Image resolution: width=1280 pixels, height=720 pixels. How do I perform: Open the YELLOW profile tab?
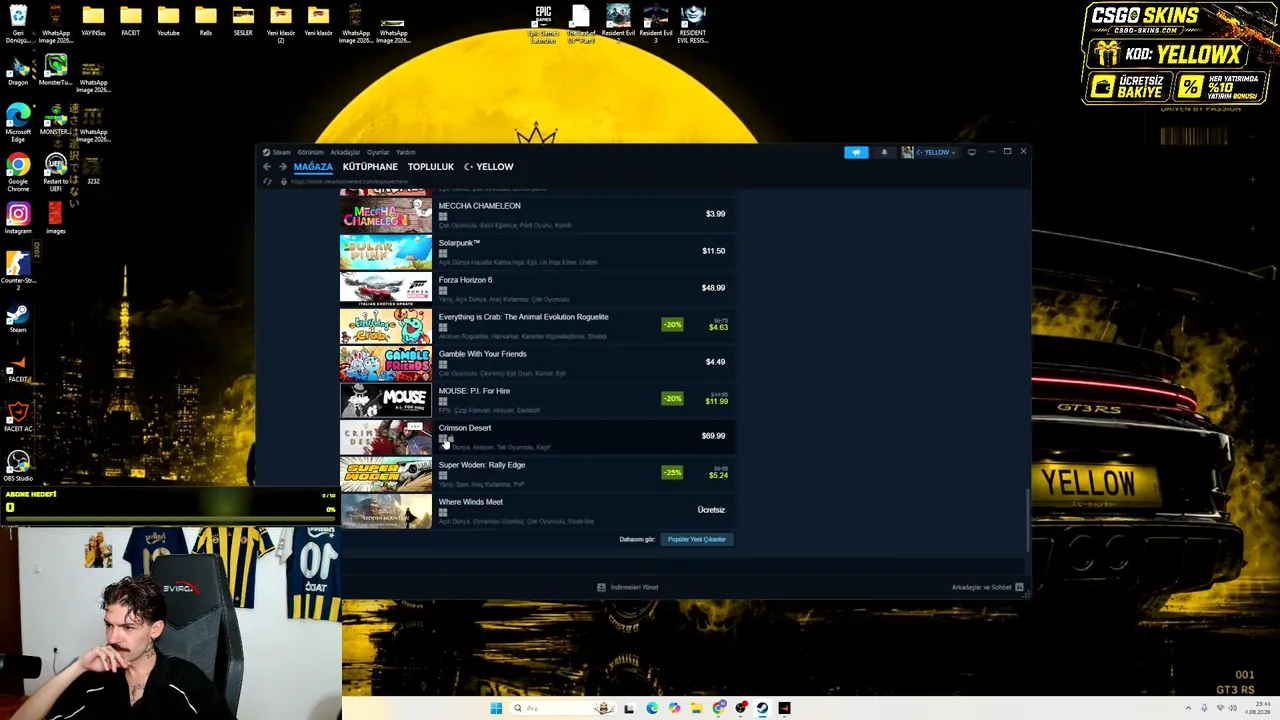(489, 167)
